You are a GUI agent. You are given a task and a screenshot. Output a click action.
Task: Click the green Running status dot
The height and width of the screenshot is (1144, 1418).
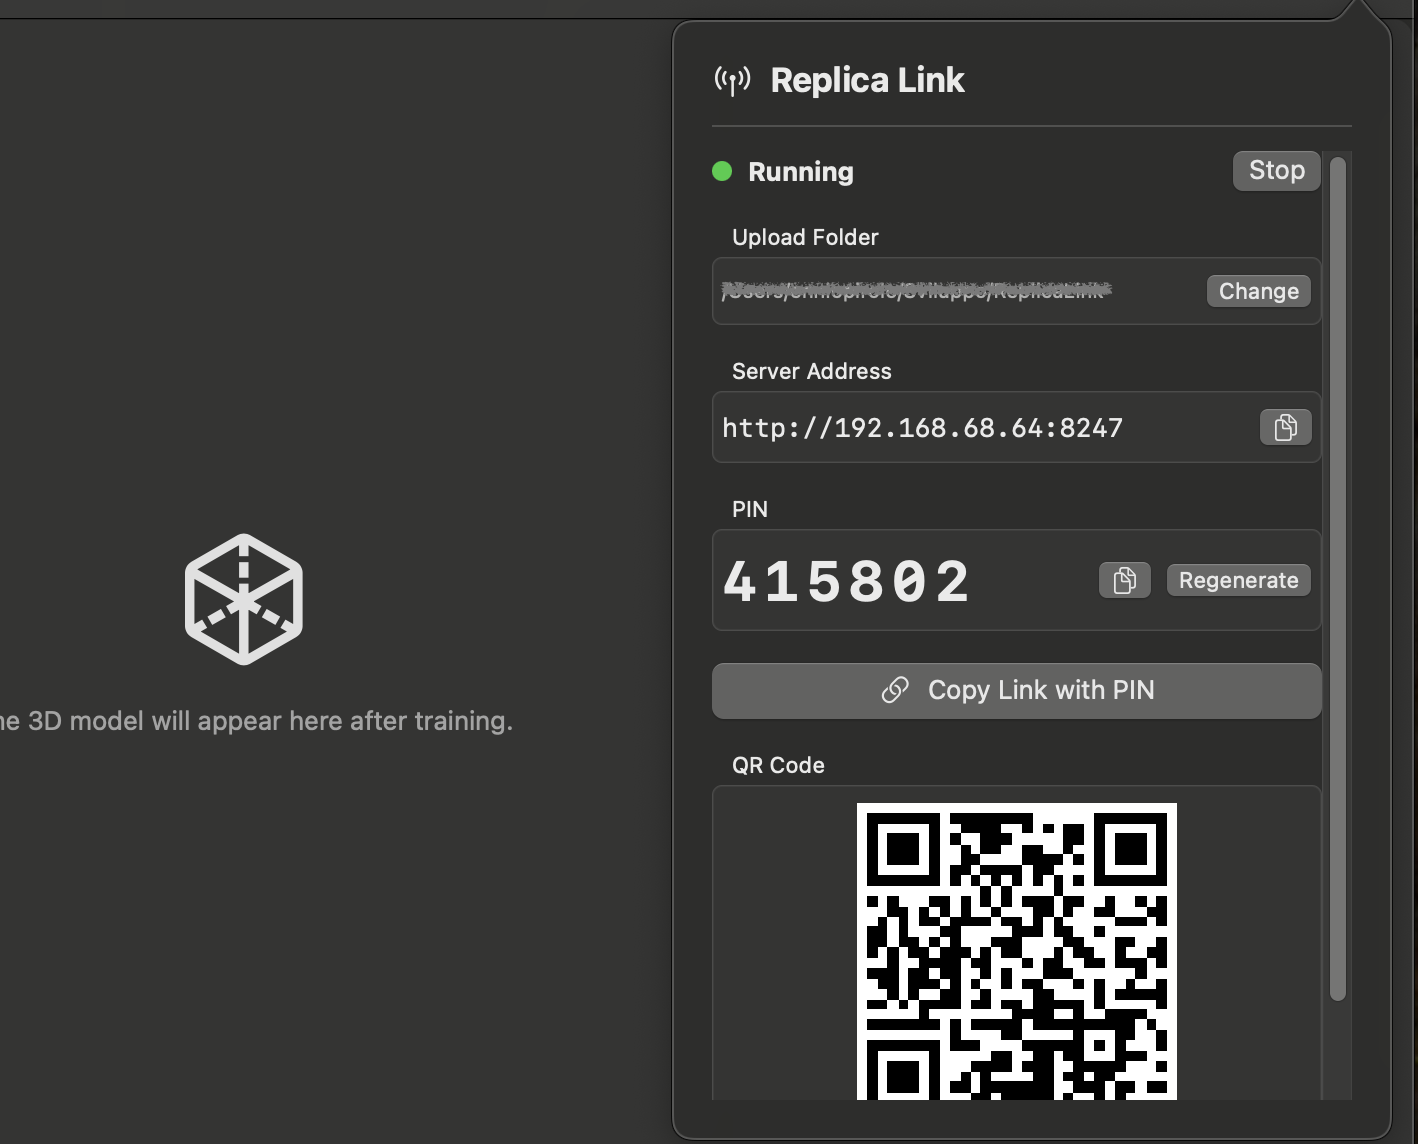[722, 172]
